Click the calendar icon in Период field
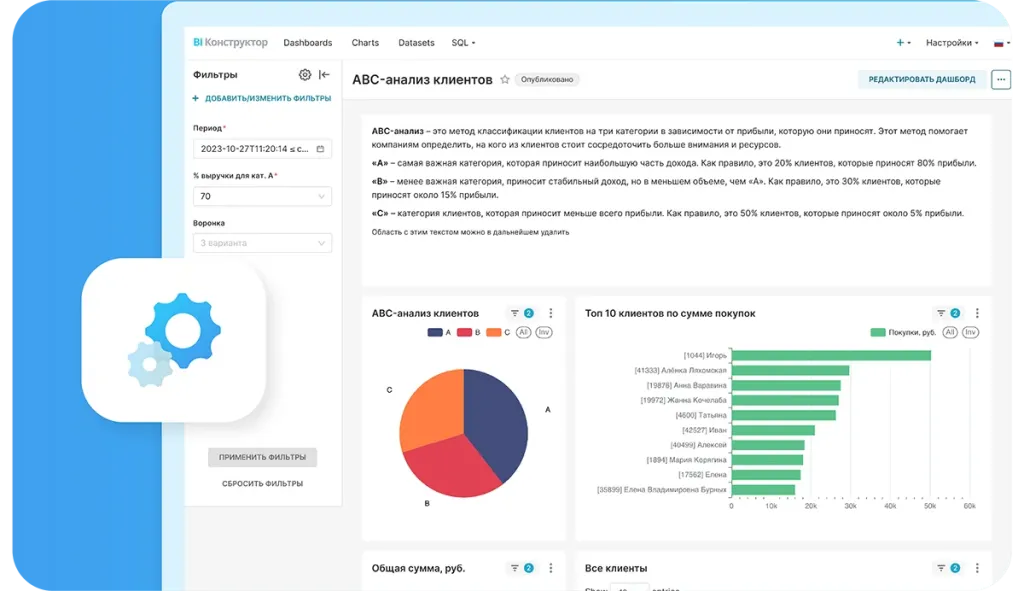 pos(320,149)
